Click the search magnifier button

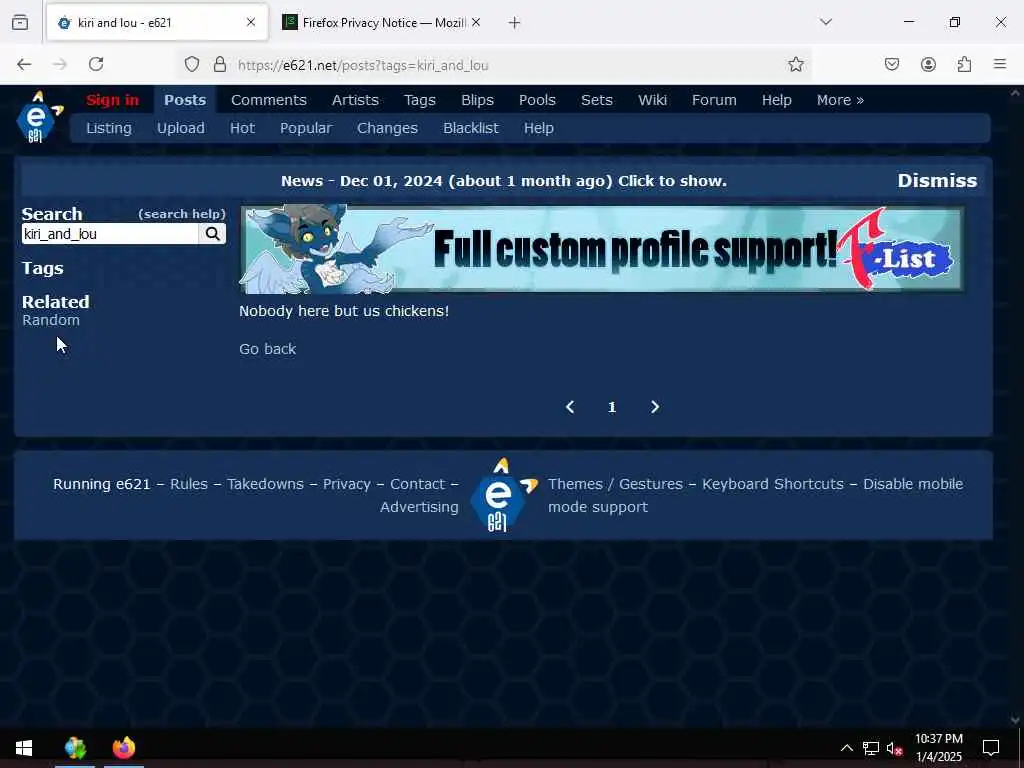[212, 234]
